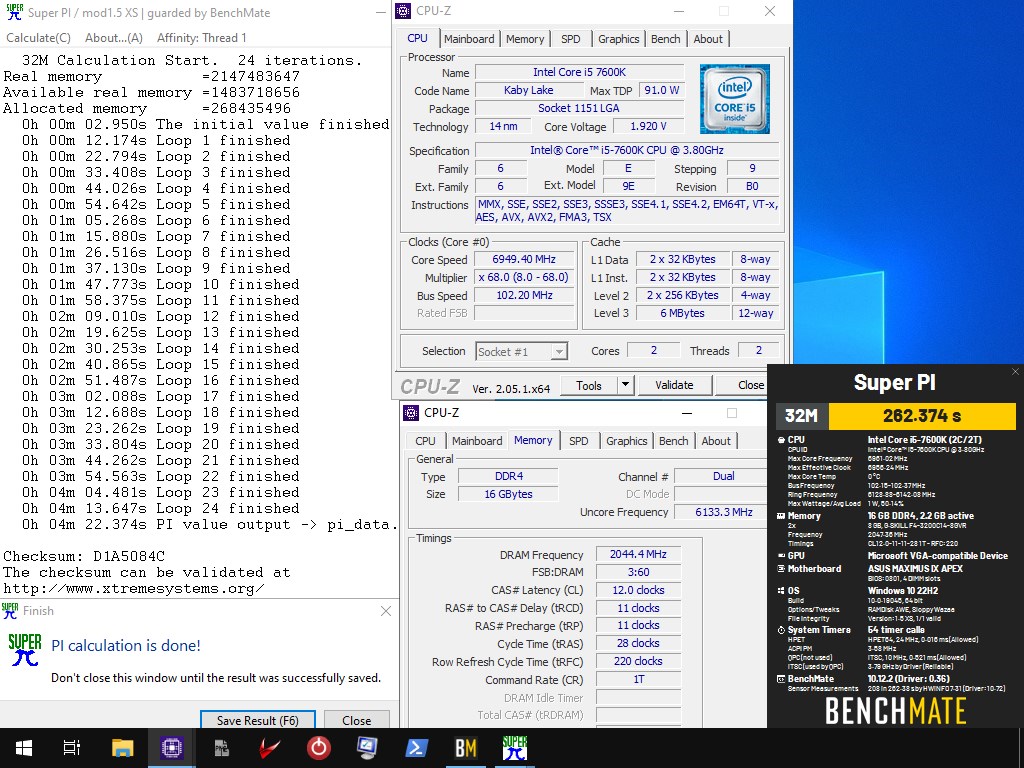Viewport: 1024px width, 768px height.
Task: Select Mainboard tab in top CPU-Z window
Action: 469,39
